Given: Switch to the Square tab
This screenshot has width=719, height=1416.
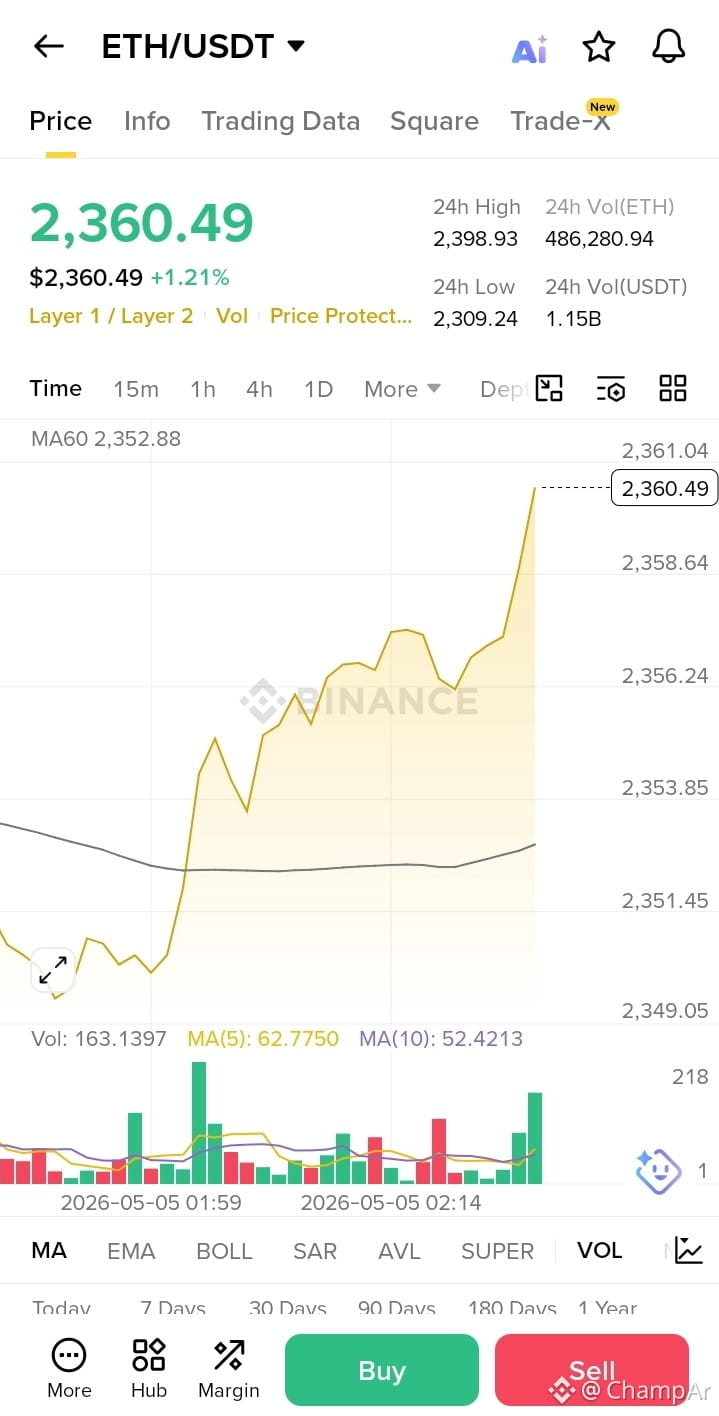Looking at the screenshot, I should 434,121.
